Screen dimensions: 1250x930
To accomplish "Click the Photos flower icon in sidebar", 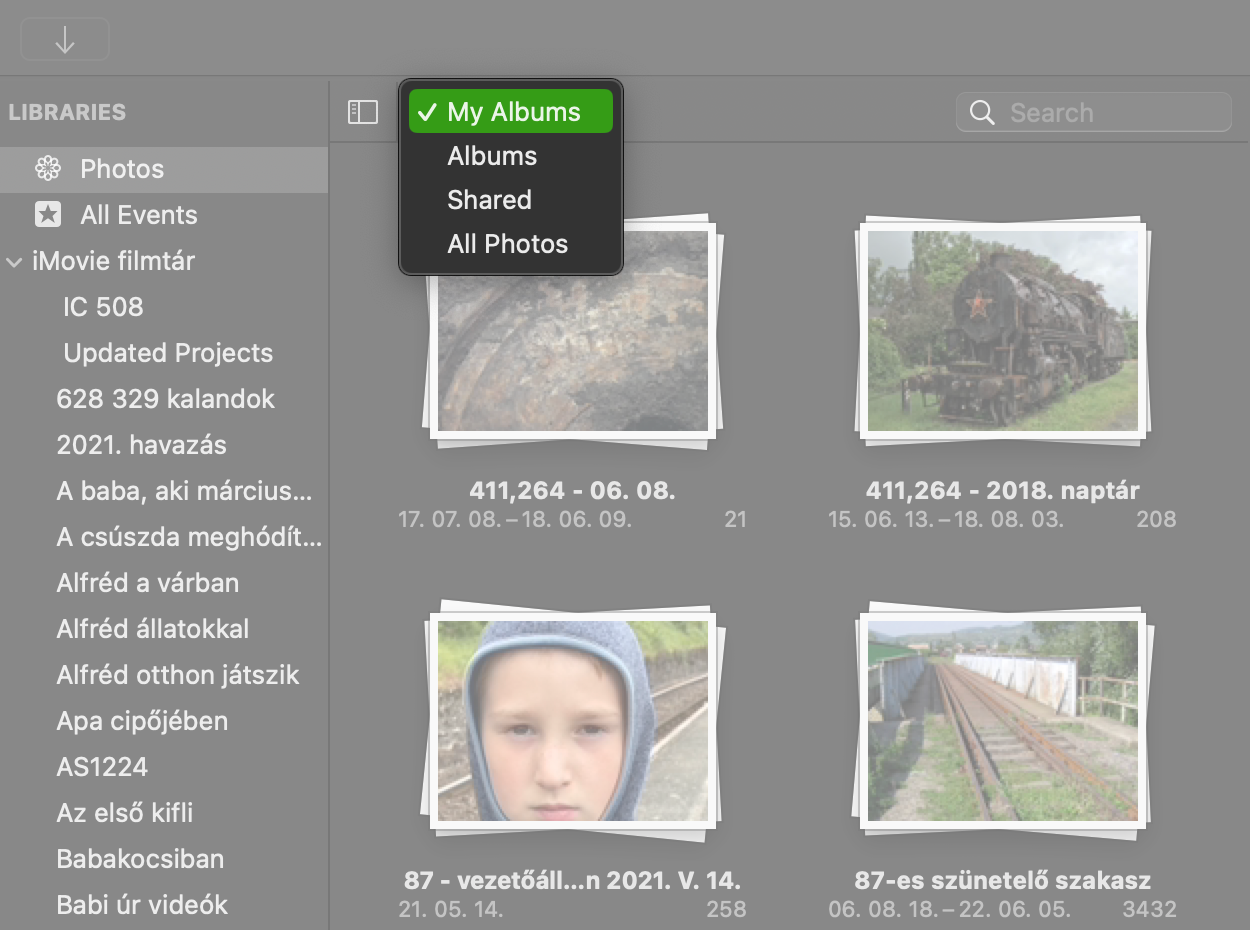I will pyautogui.click(x=48, y=169).
